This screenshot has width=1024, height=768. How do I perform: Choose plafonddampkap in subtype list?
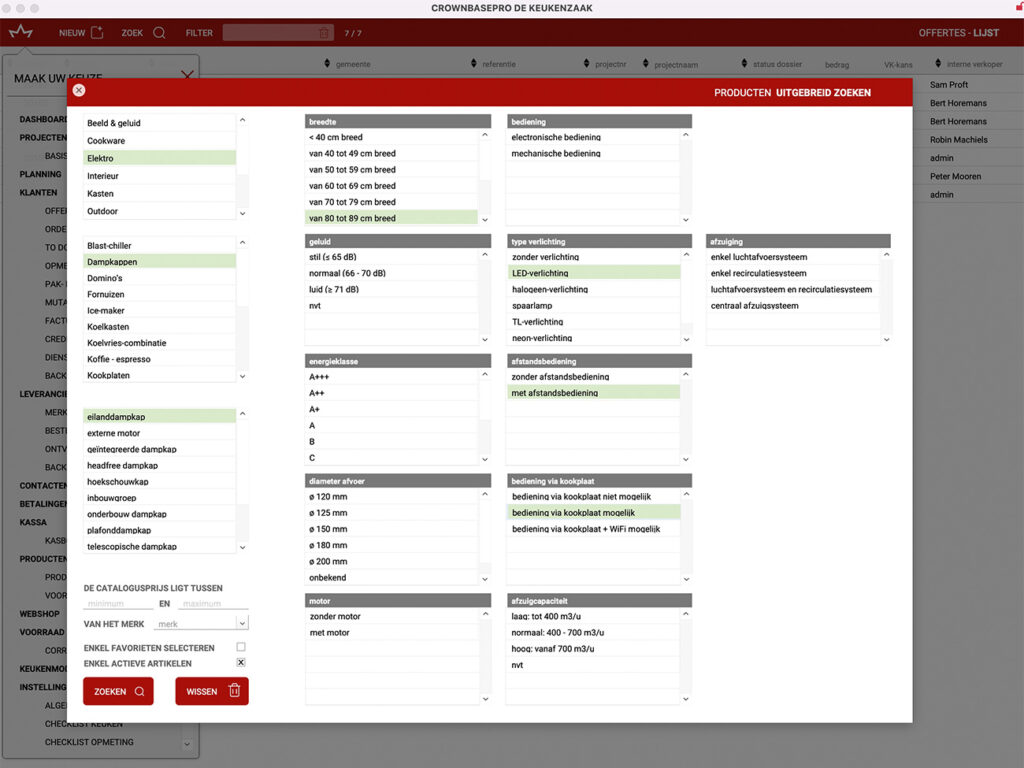pyautogui.click(x=160, y=530)
